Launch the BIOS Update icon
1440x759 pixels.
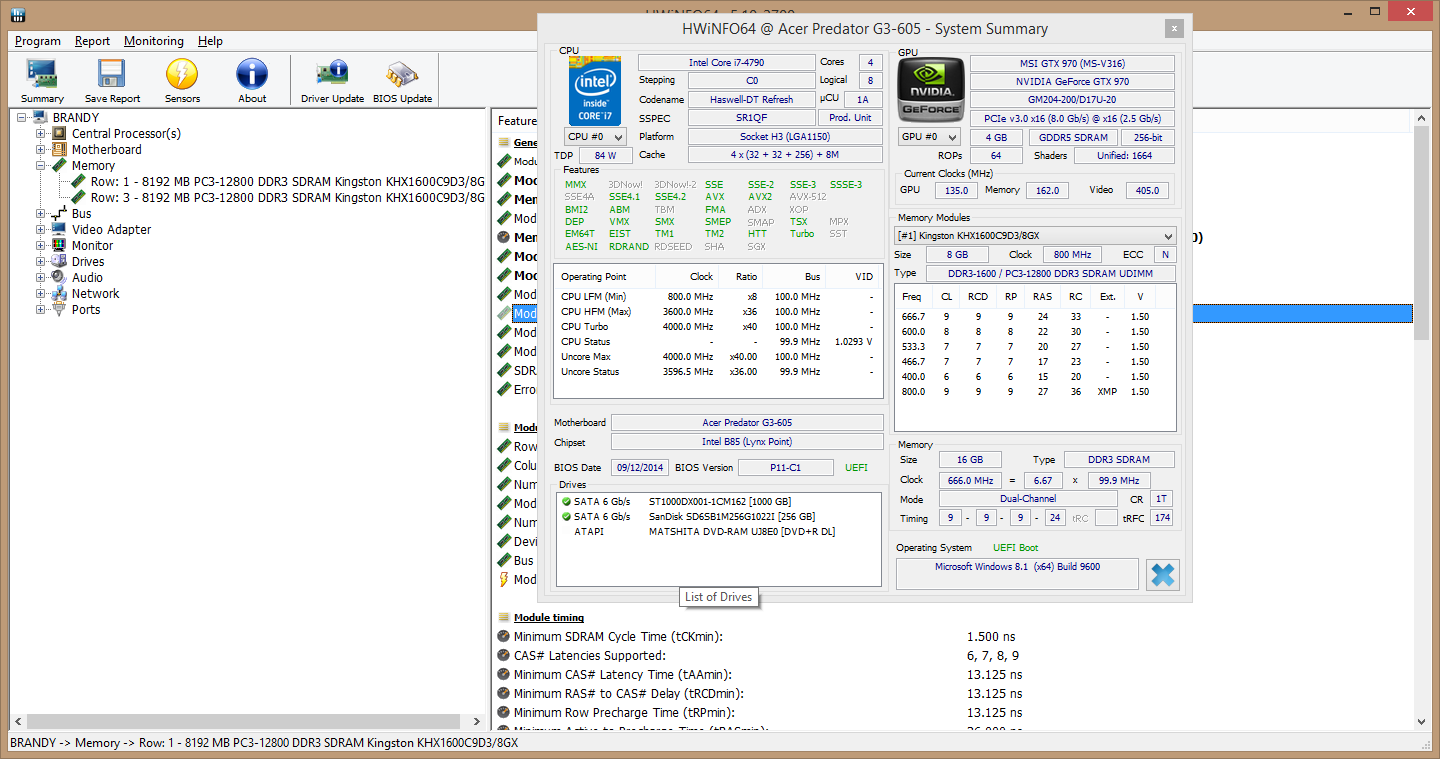pyautogui.click(x=402, y=75)
